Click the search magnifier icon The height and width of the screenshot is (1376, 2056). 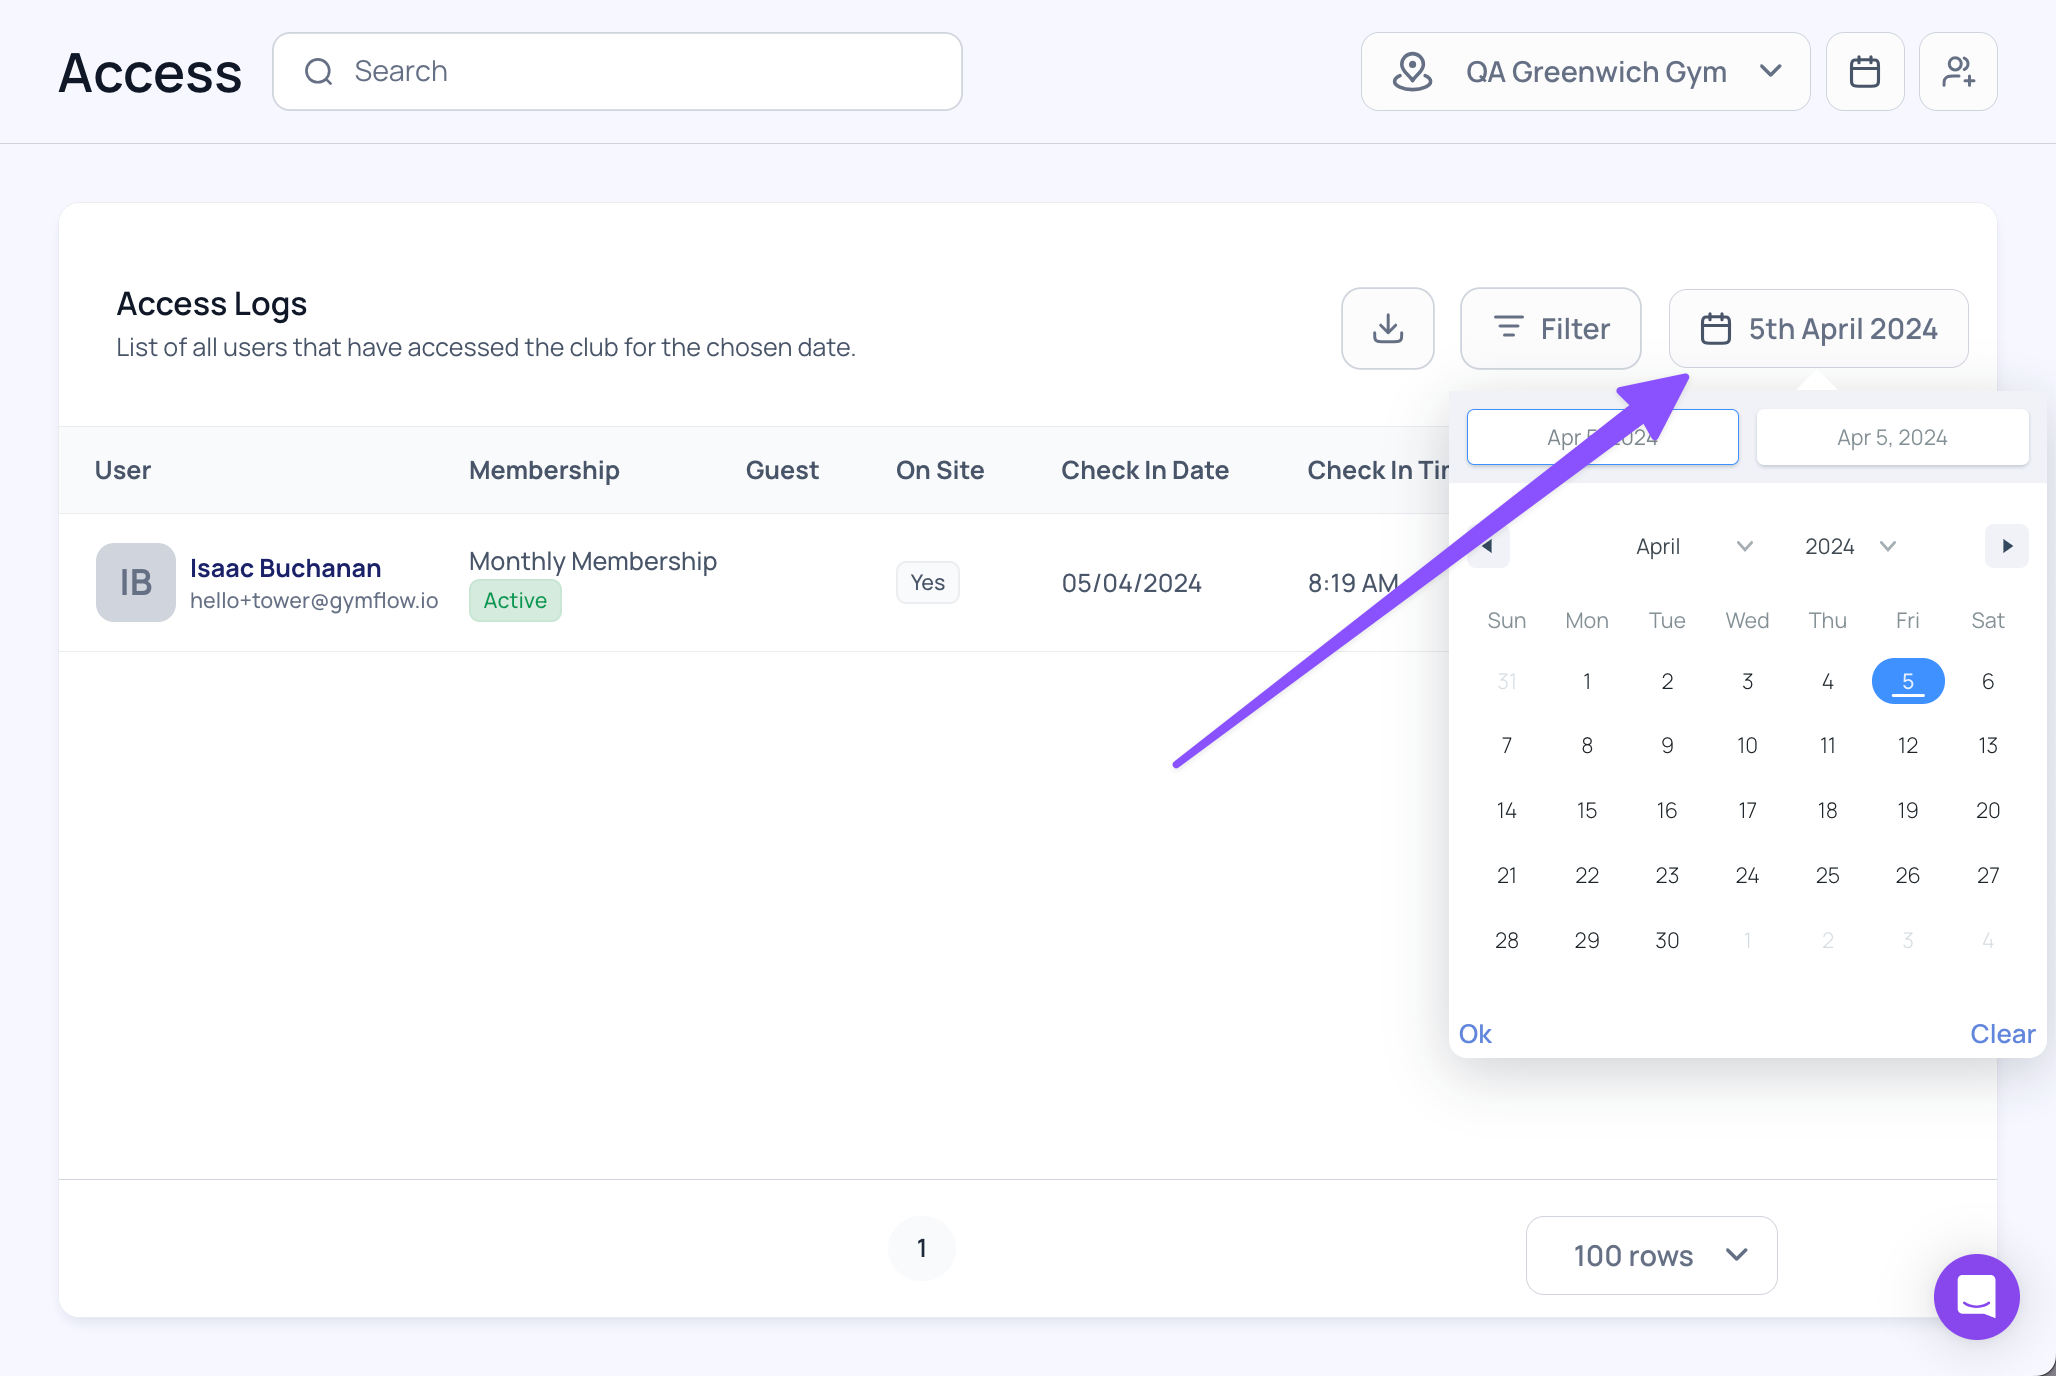tap(319, 71)
